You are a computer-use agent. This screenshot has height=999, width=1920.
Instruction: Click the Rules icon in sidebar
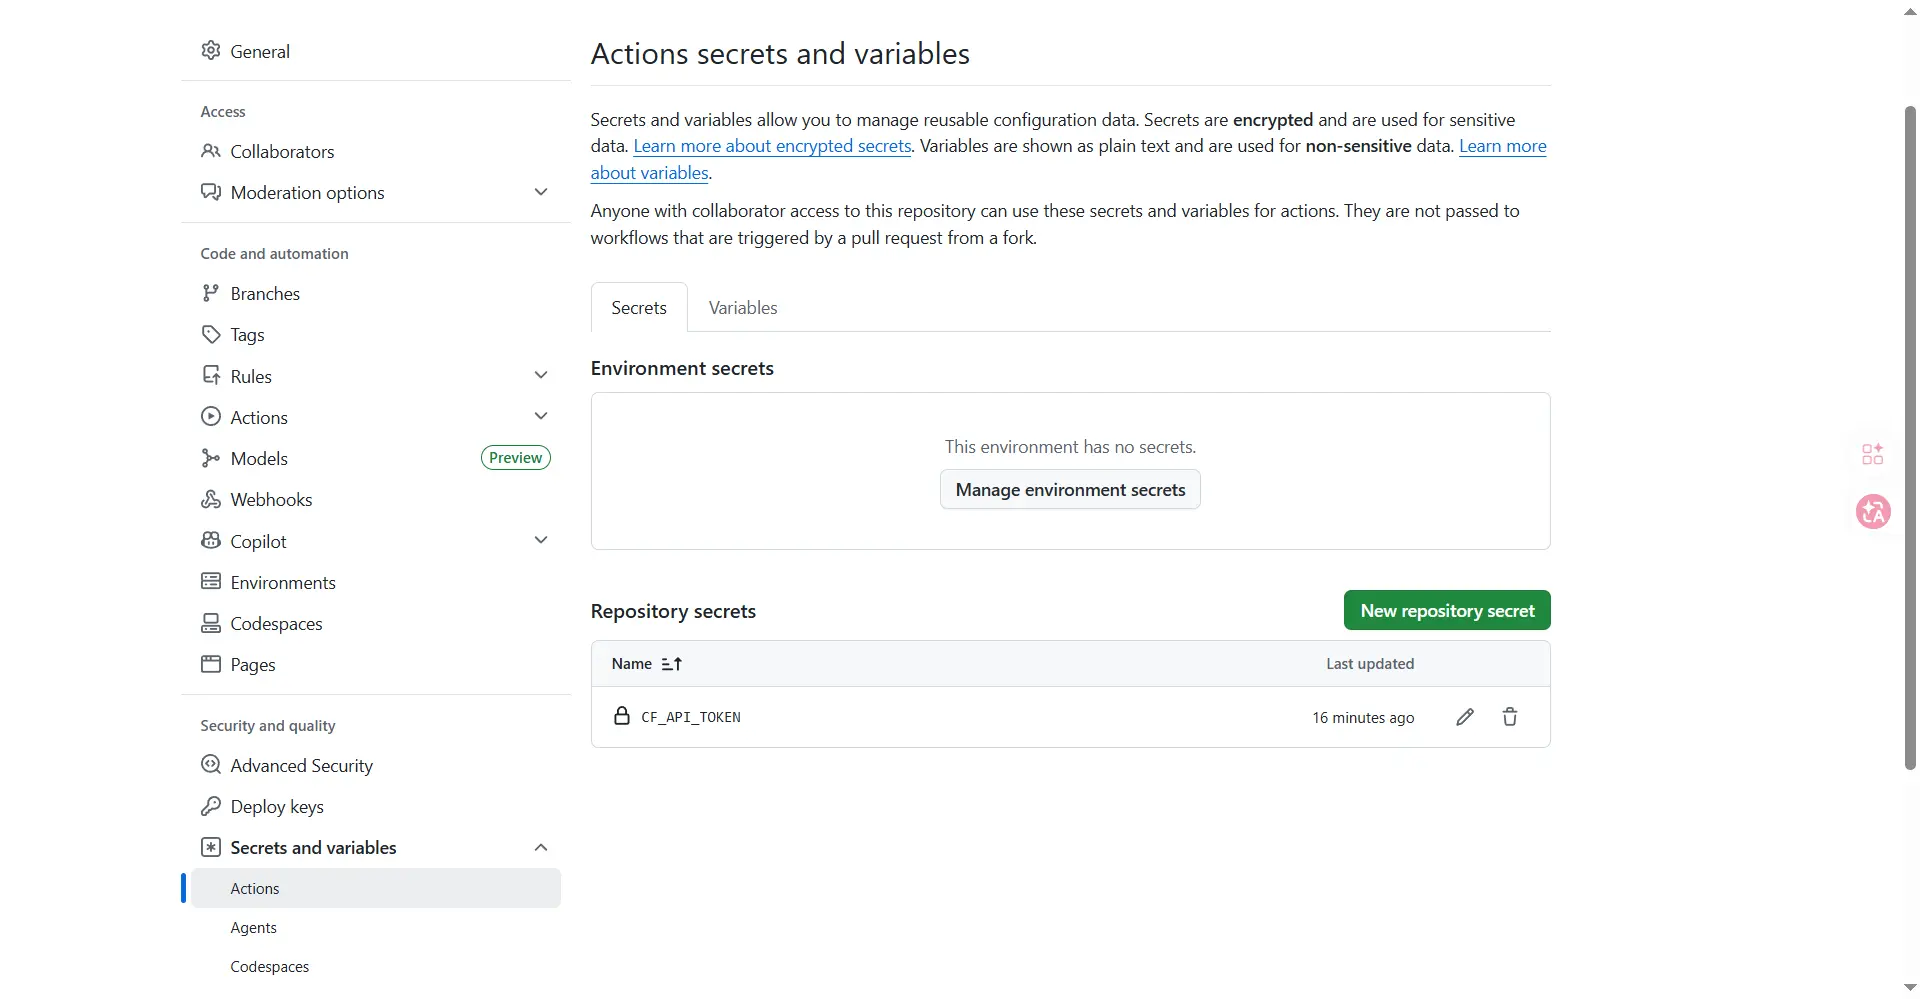point(210,376)
